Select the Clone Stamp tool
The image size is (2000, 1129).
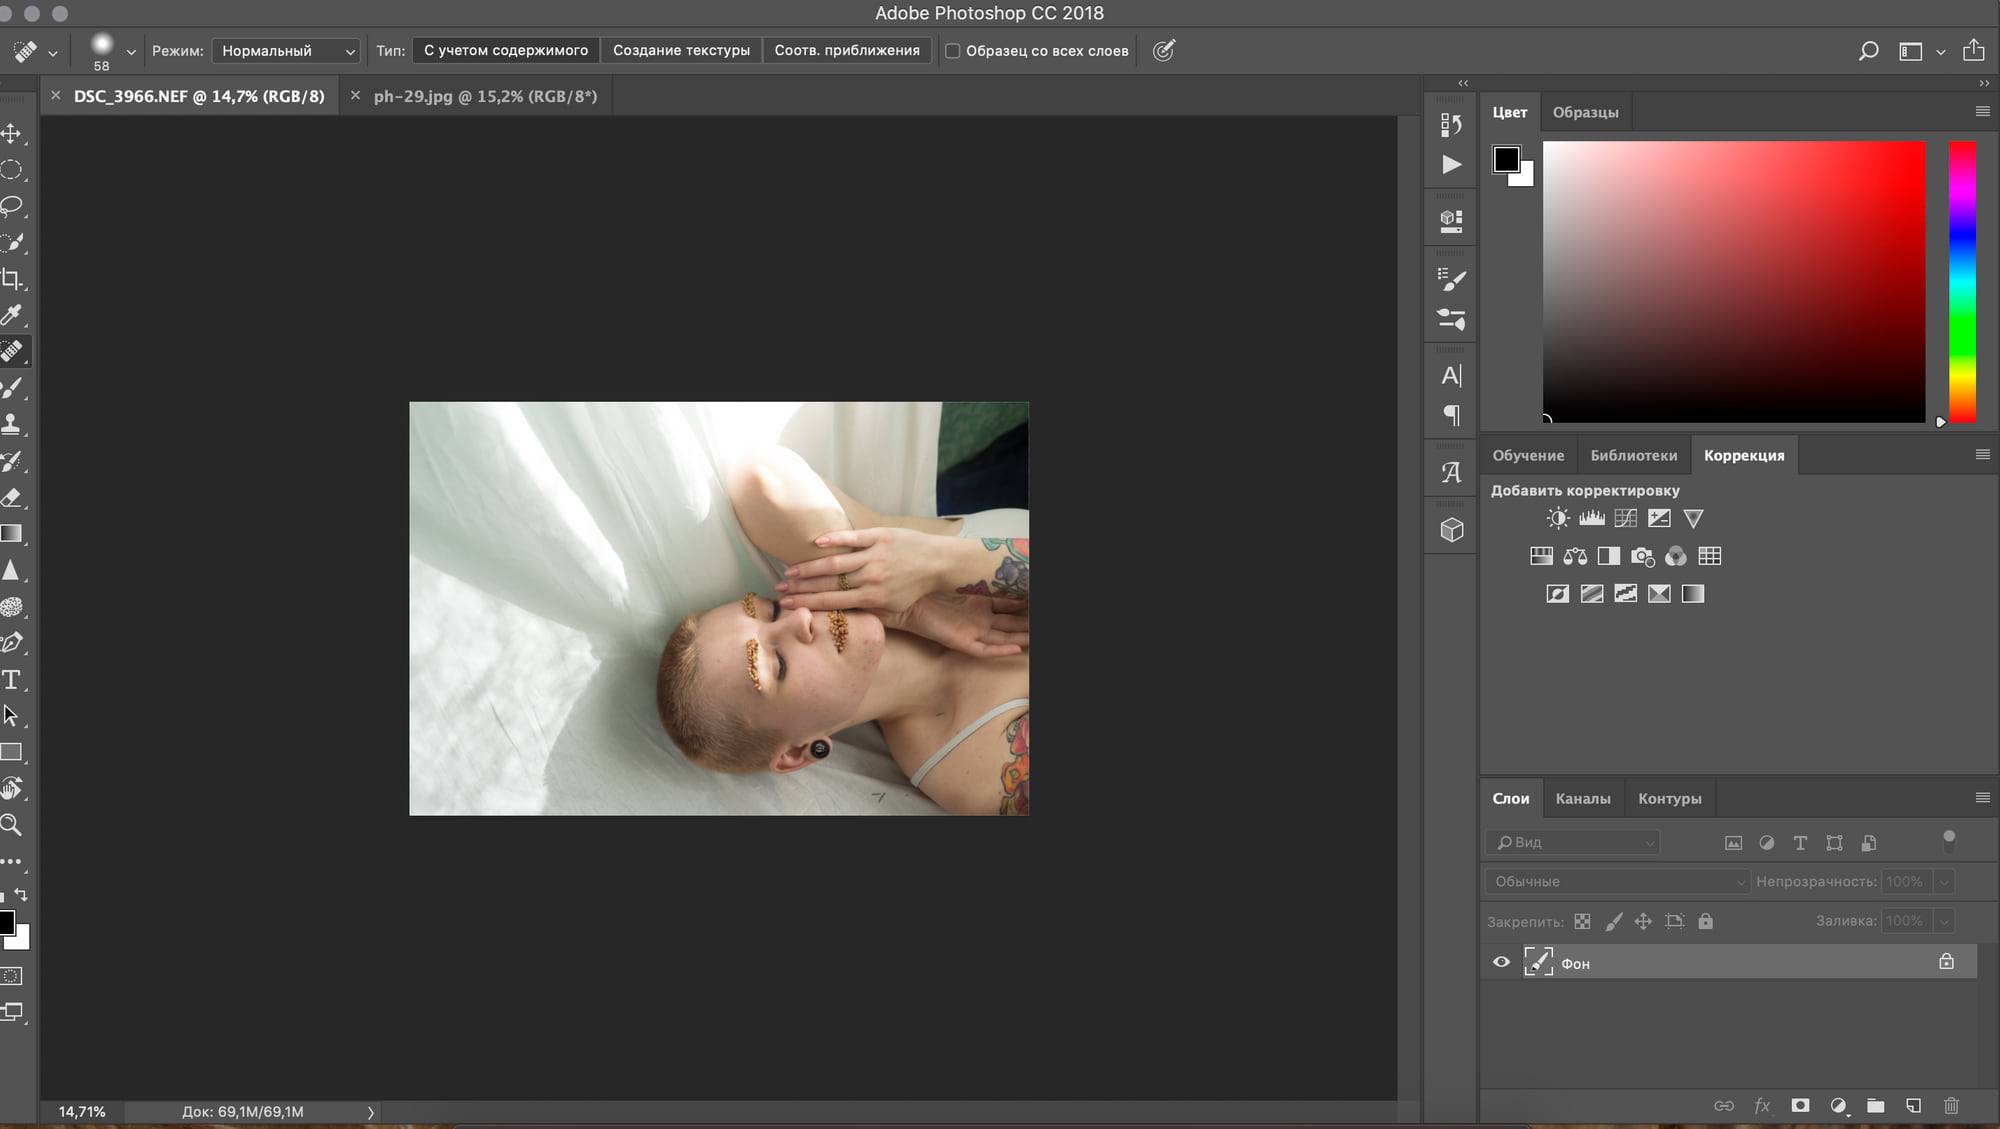(x=12, y=424)
